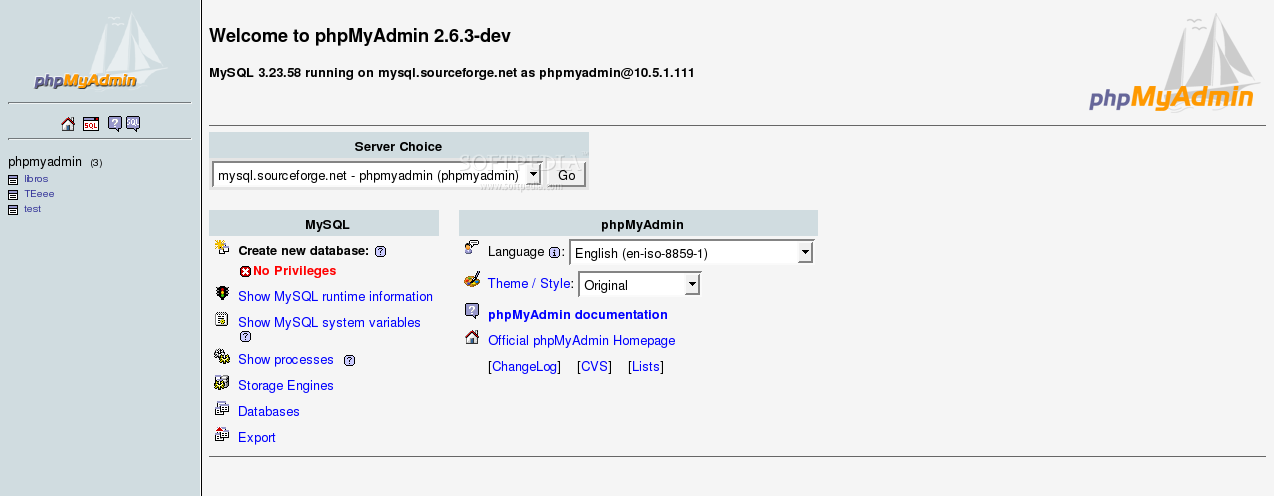The width and height of the screenshot is (1274, 496).
Task: Select the libros database in sidebar
Action: (x=36, y=179)
